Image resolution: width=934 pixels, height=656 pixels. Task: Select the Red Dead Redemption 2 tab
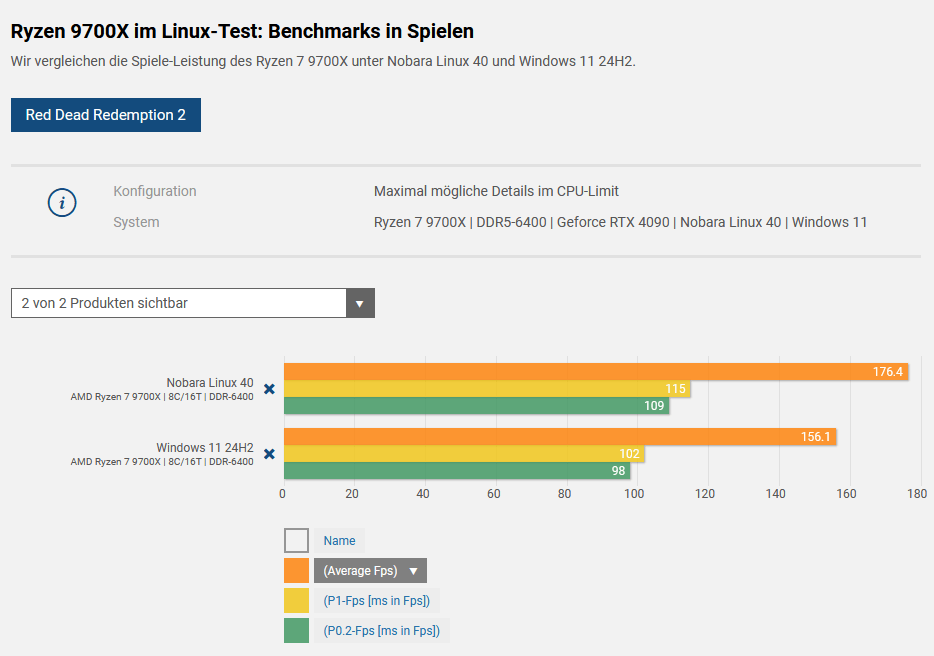pos(105,115)
